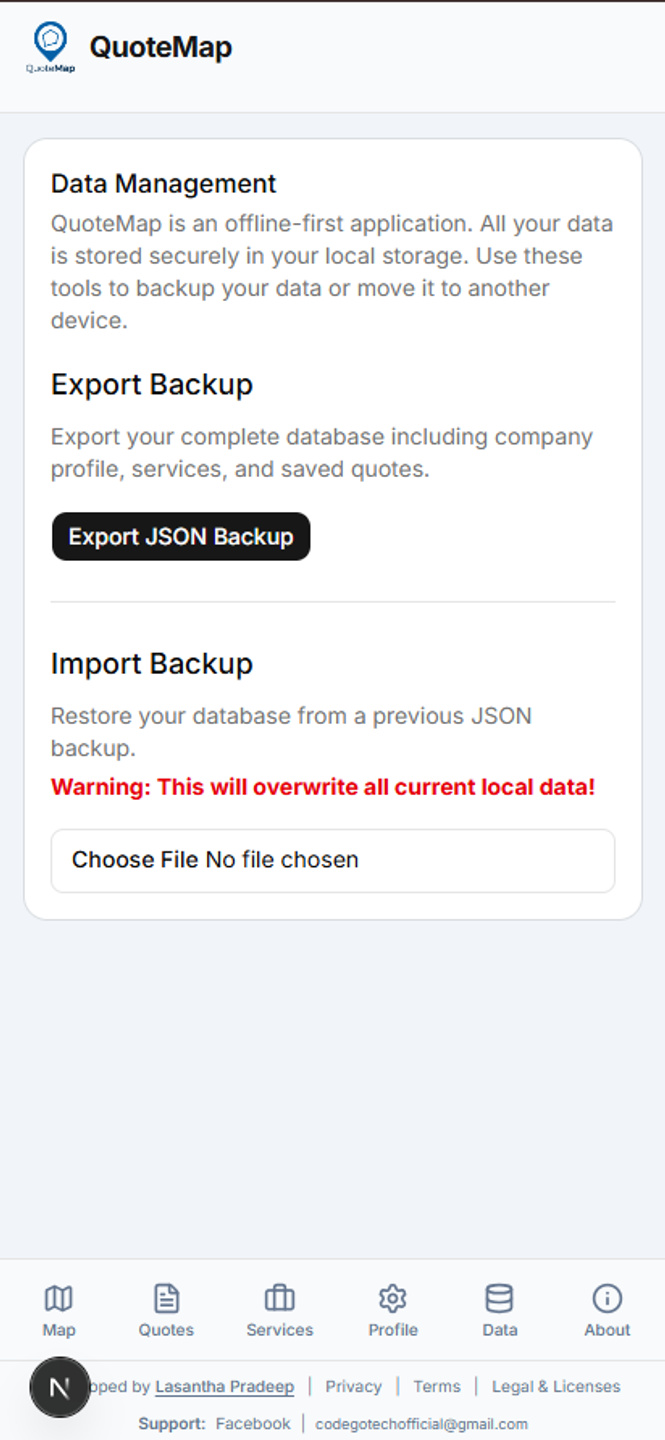Viewport: 665px width, 1440px height.
Task: Open the Map tab icon
Action: click(59, 1298)
